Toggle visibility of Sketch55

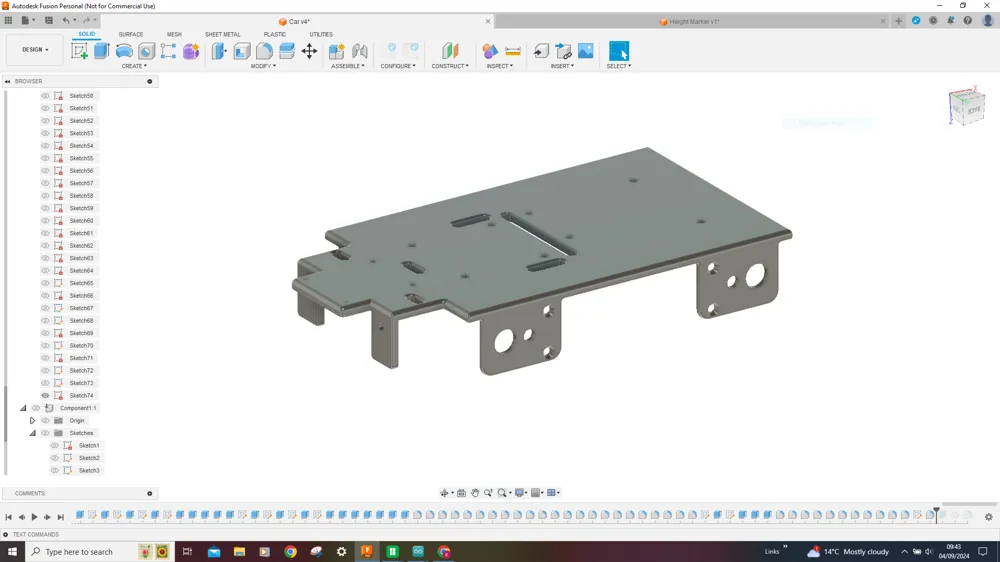click(45, 158)
